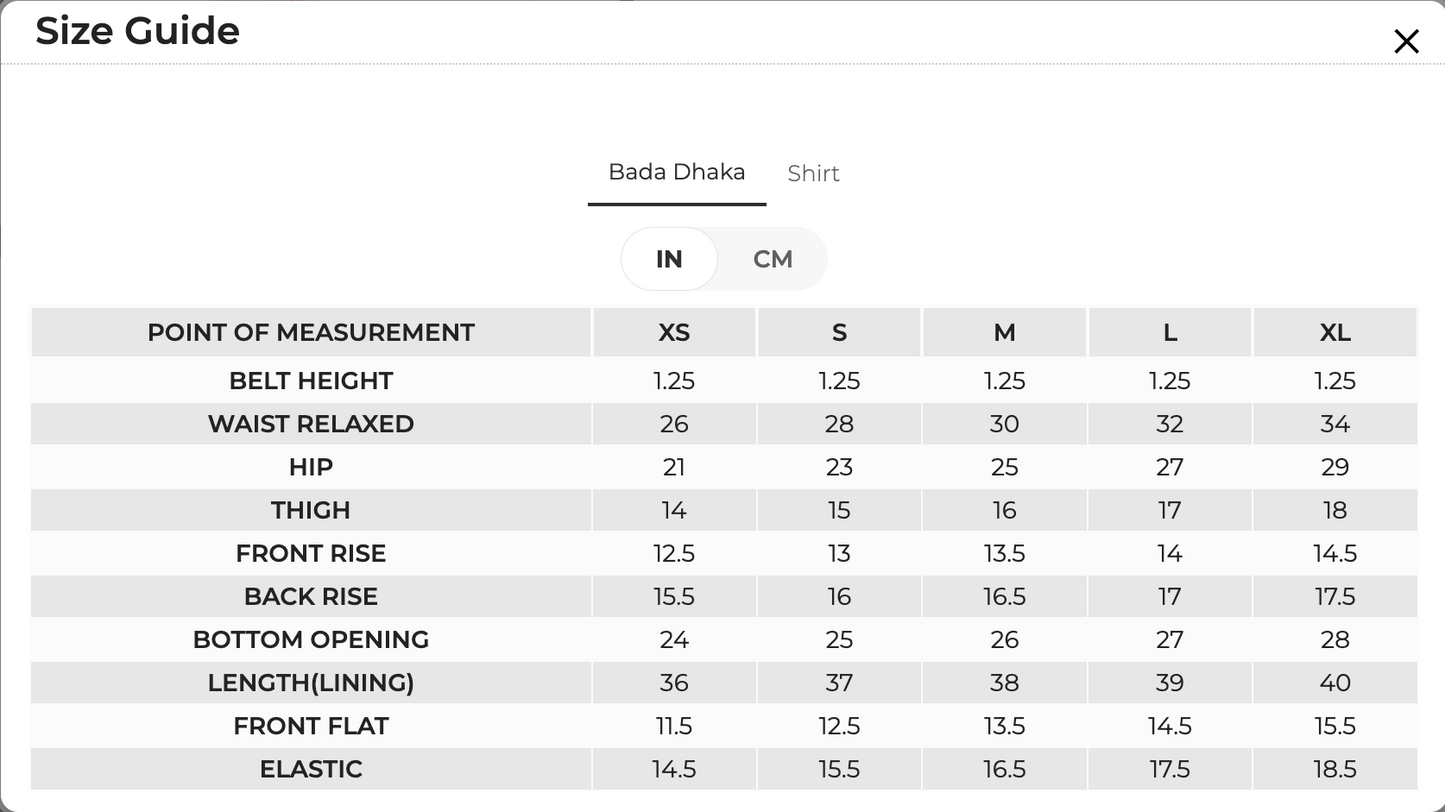
Task: Switch to the Shirt tab
Action: (813, 173)
